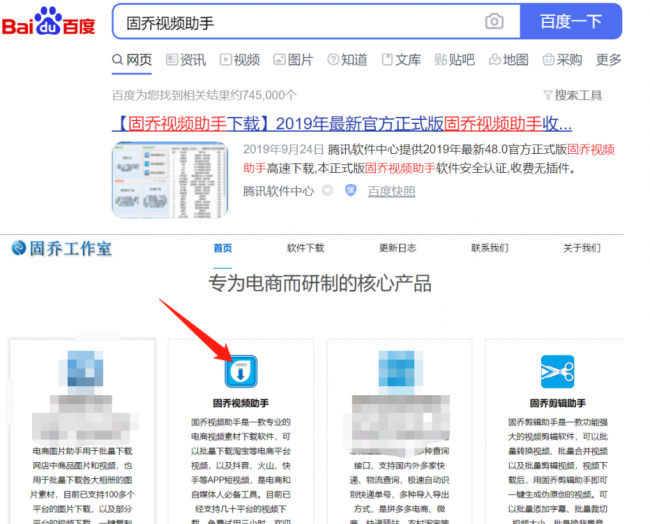Open 联系我们 in the site navigation
This screenshot has width=650, height=524.
click(490, 248)
